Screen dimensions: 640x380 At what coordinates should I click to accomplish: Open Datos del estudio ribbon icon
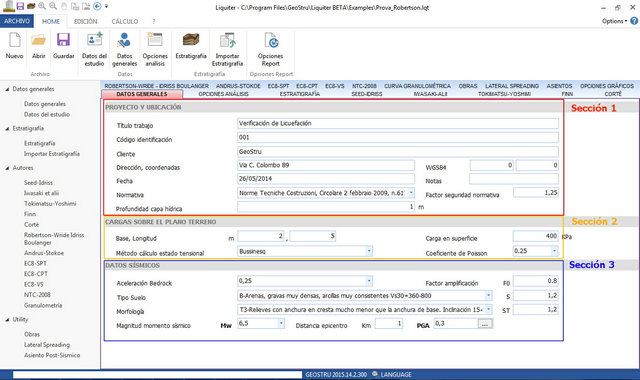coord(94,40)
